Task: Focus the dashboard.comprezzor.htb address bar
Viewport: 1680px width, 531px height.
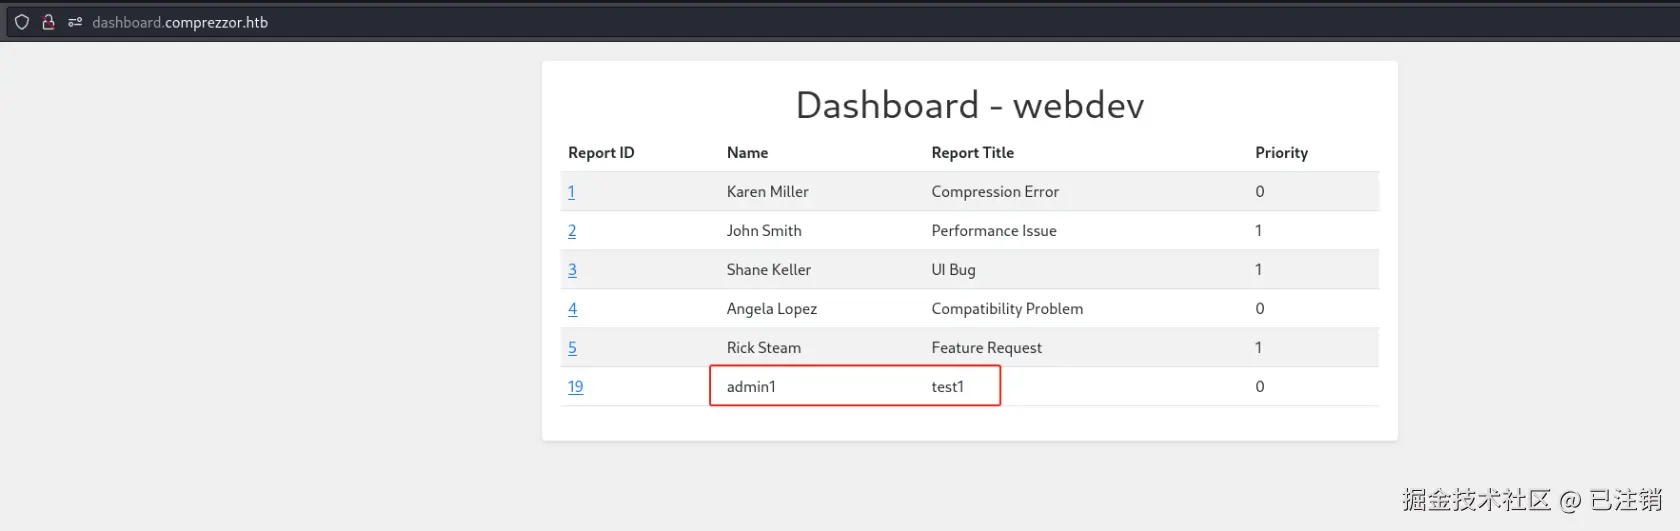Action: 180,22
